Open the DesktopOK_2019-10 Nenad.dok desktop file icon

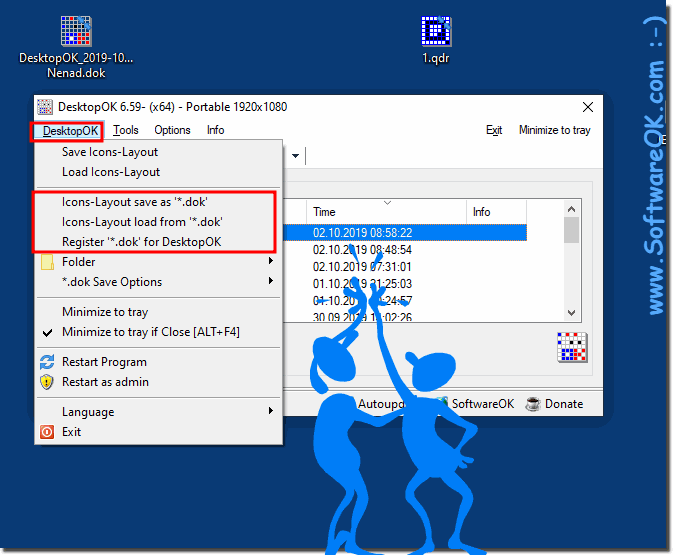point(76,31)
